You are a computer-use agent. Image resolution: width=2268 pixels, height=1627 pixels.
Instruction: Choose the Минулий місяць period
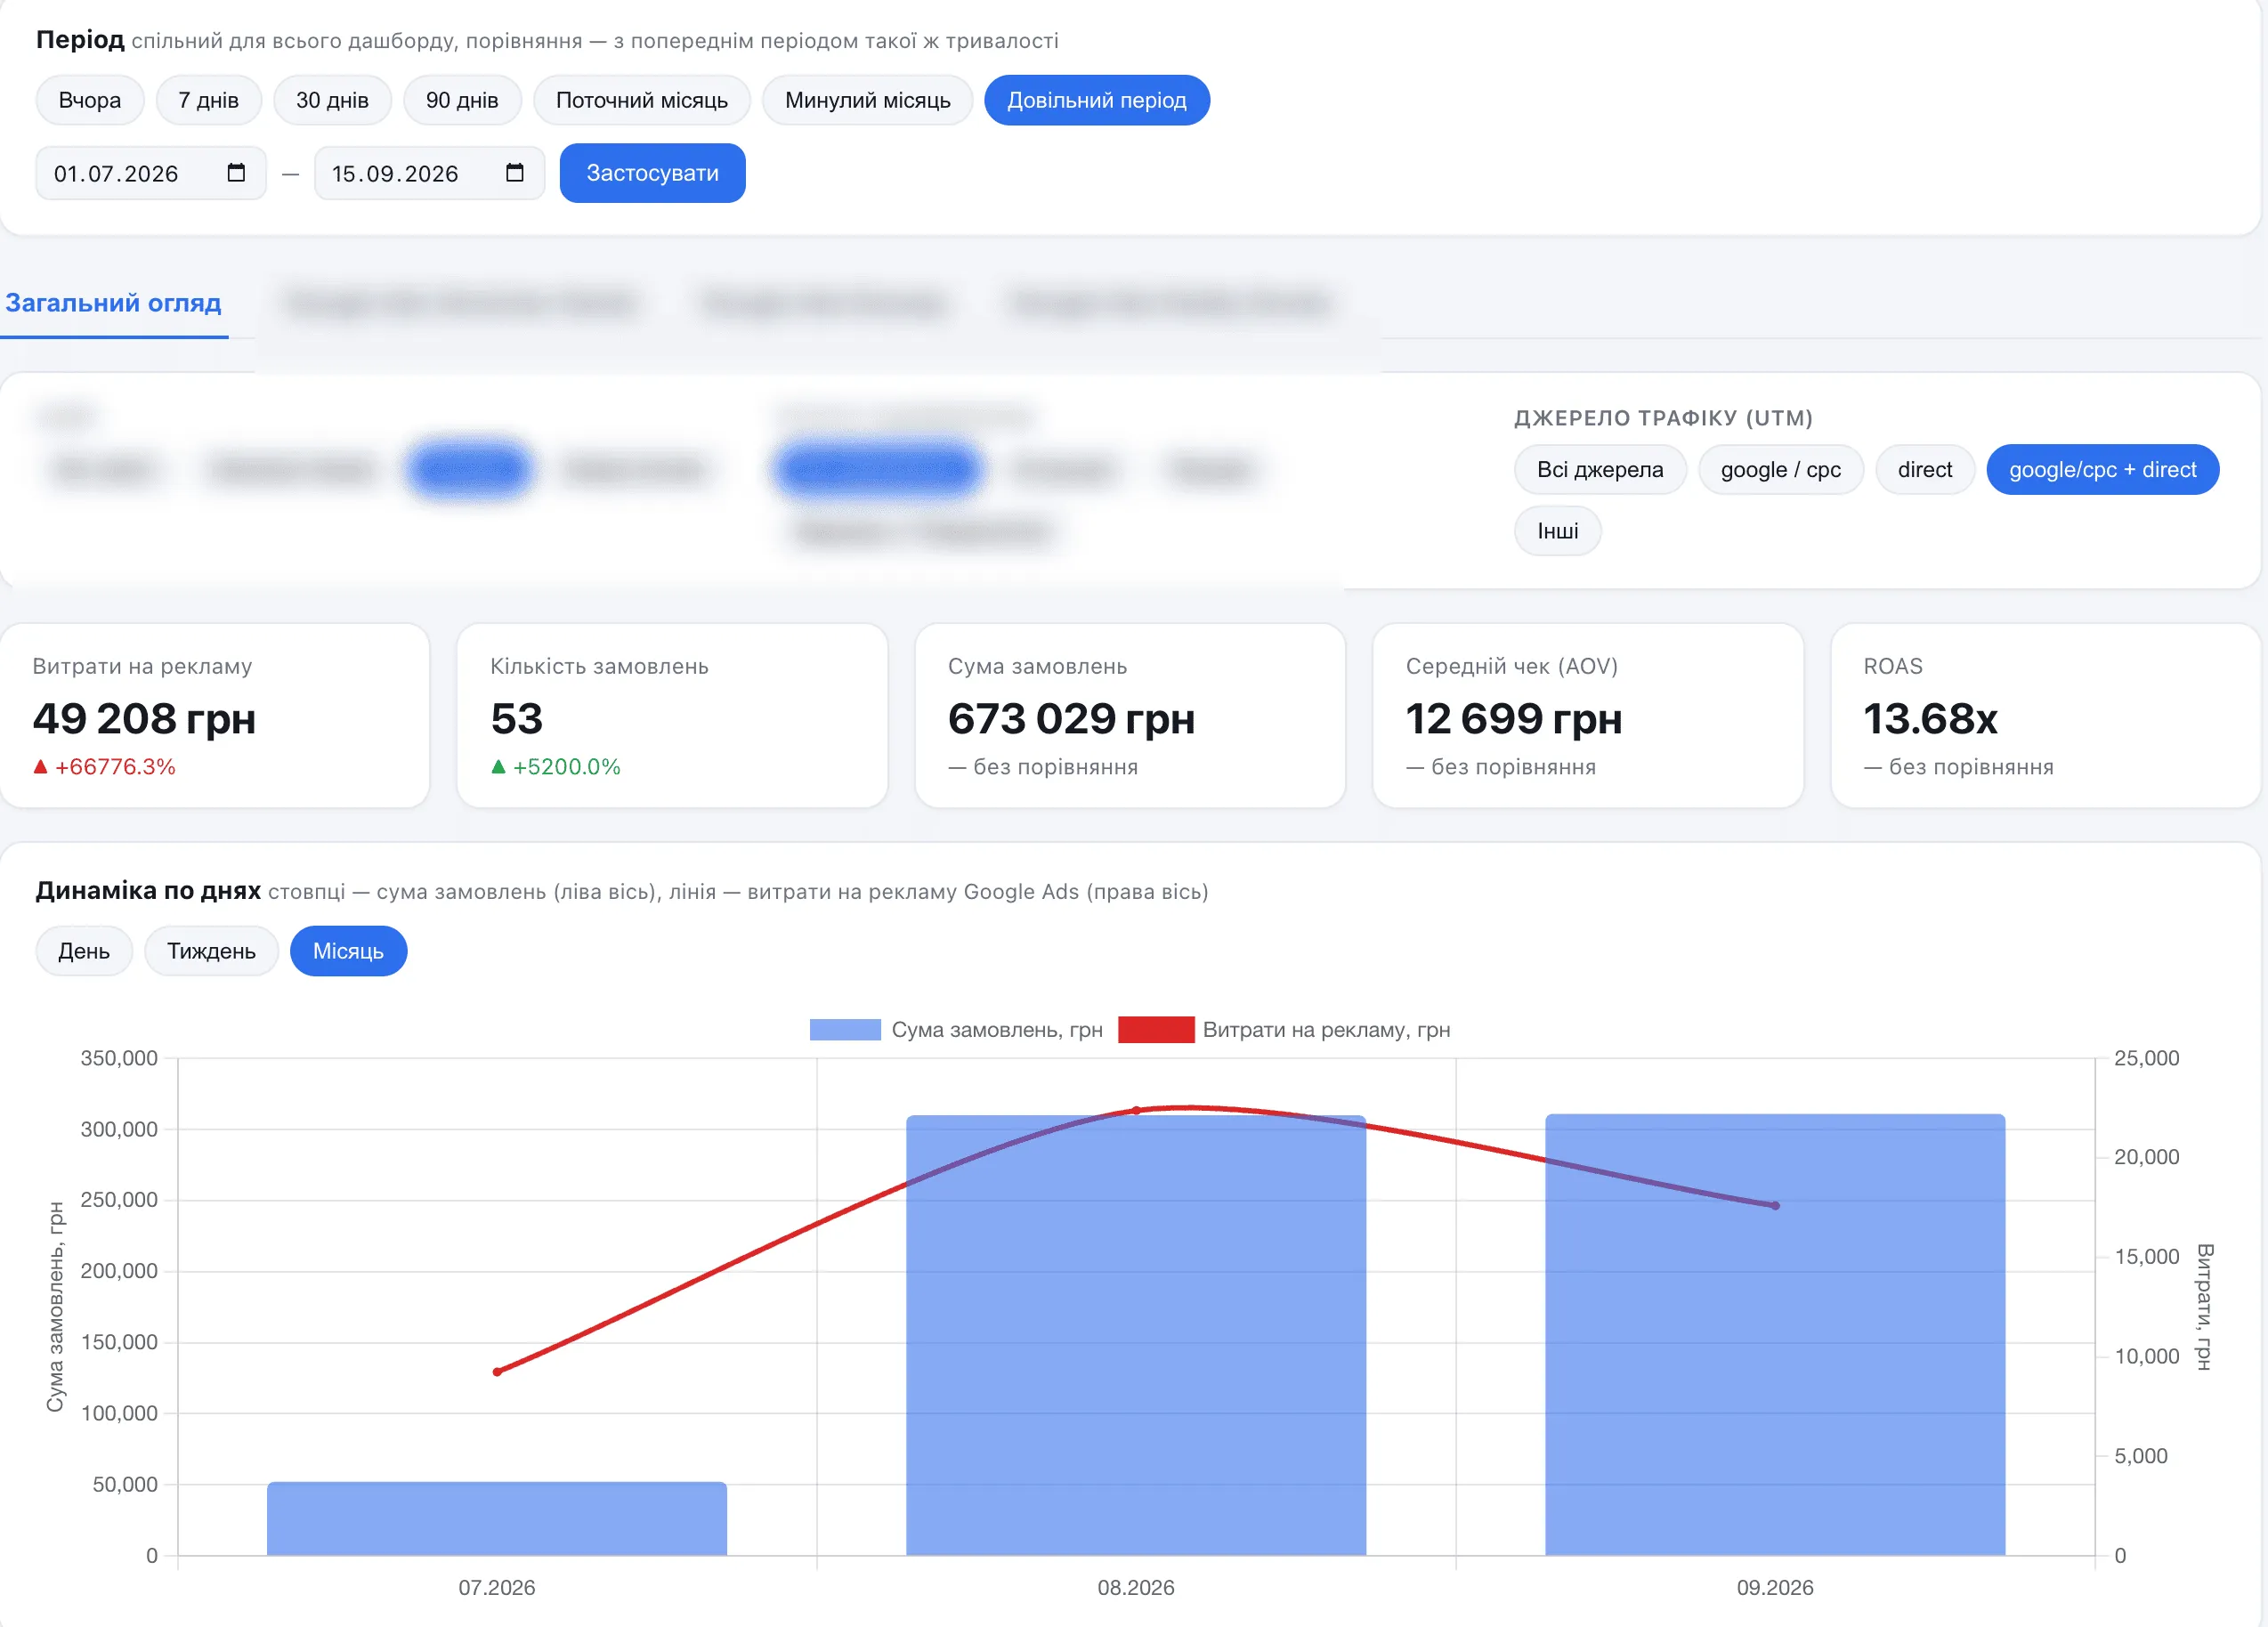[867, 100]
